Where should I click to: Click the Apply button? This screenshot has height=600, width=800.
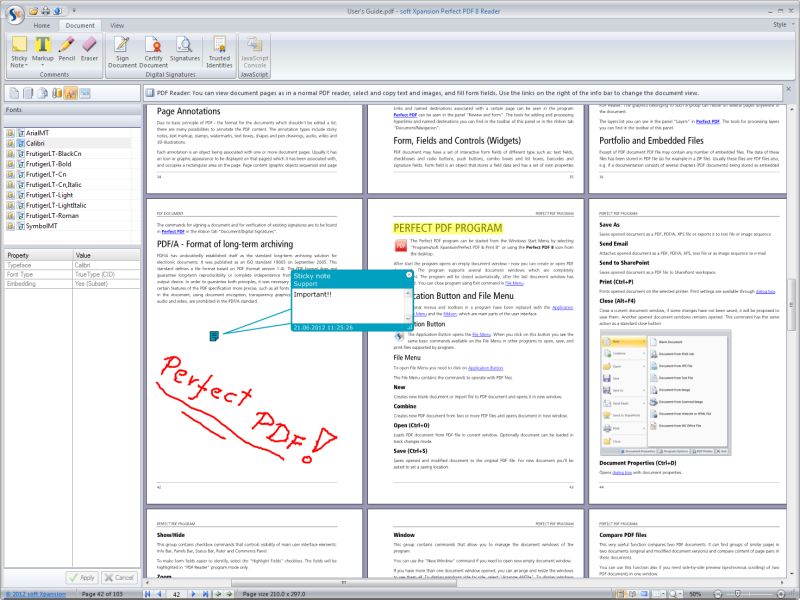pyautogui.click(x=82, y=578)
